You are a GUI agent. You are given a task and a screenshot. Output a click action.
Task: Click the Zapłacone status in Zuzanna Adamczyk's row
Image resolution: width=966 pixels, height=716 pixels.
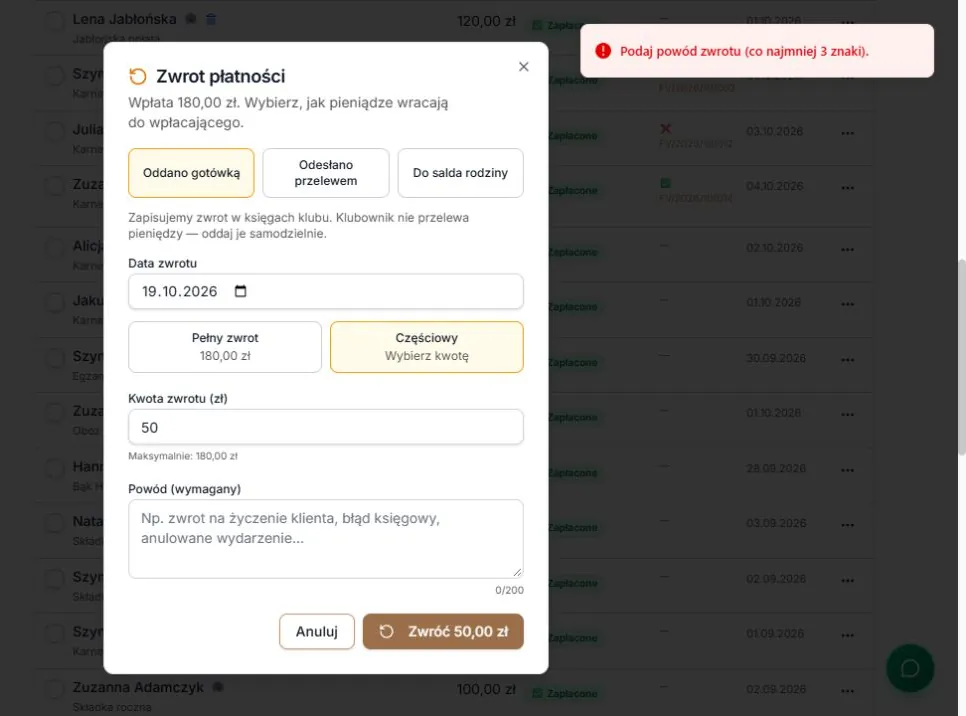565,693
